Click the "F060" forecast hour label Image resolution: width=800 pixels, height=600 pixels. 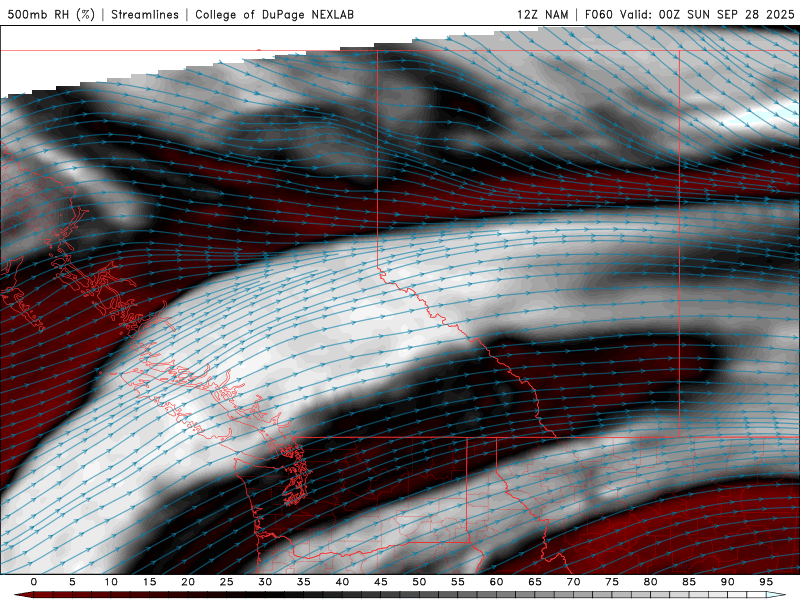[598, 14]
